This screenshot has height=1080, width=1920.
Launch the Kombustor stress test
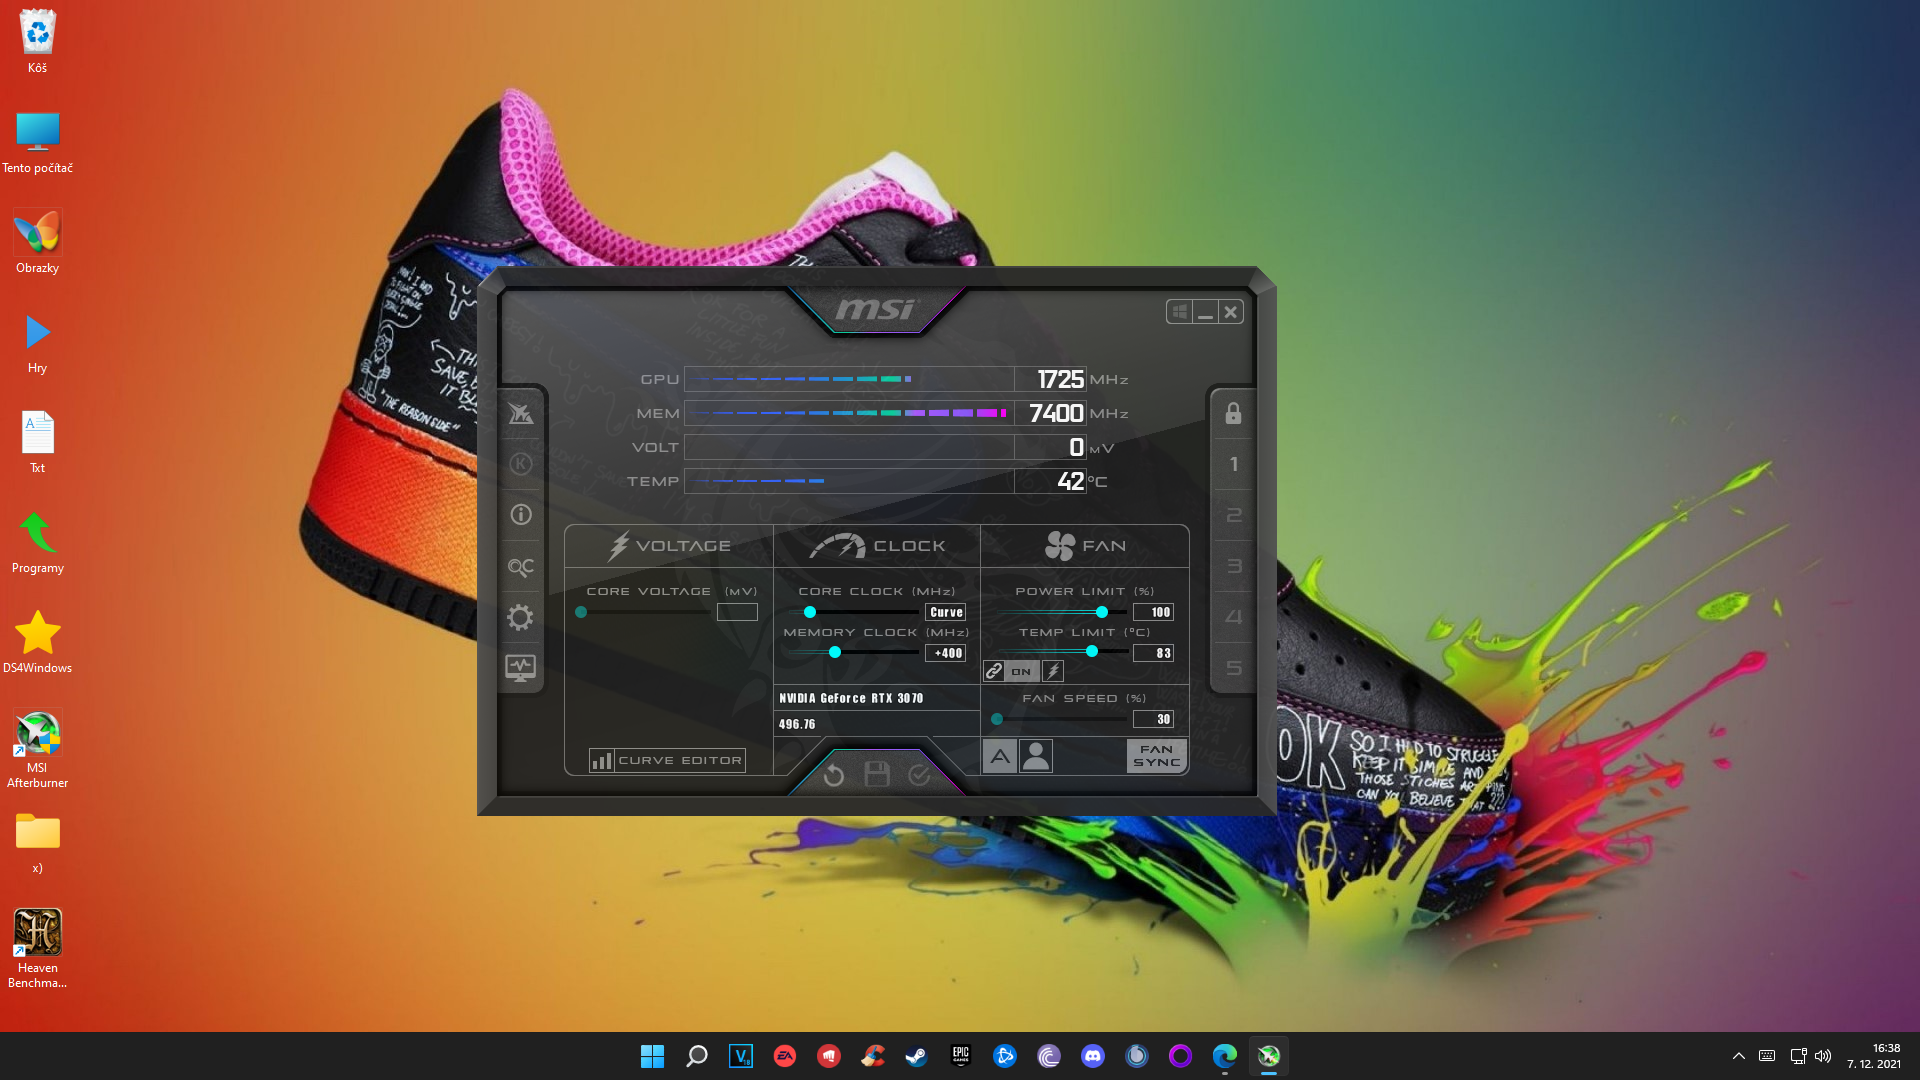coord(520,464)
